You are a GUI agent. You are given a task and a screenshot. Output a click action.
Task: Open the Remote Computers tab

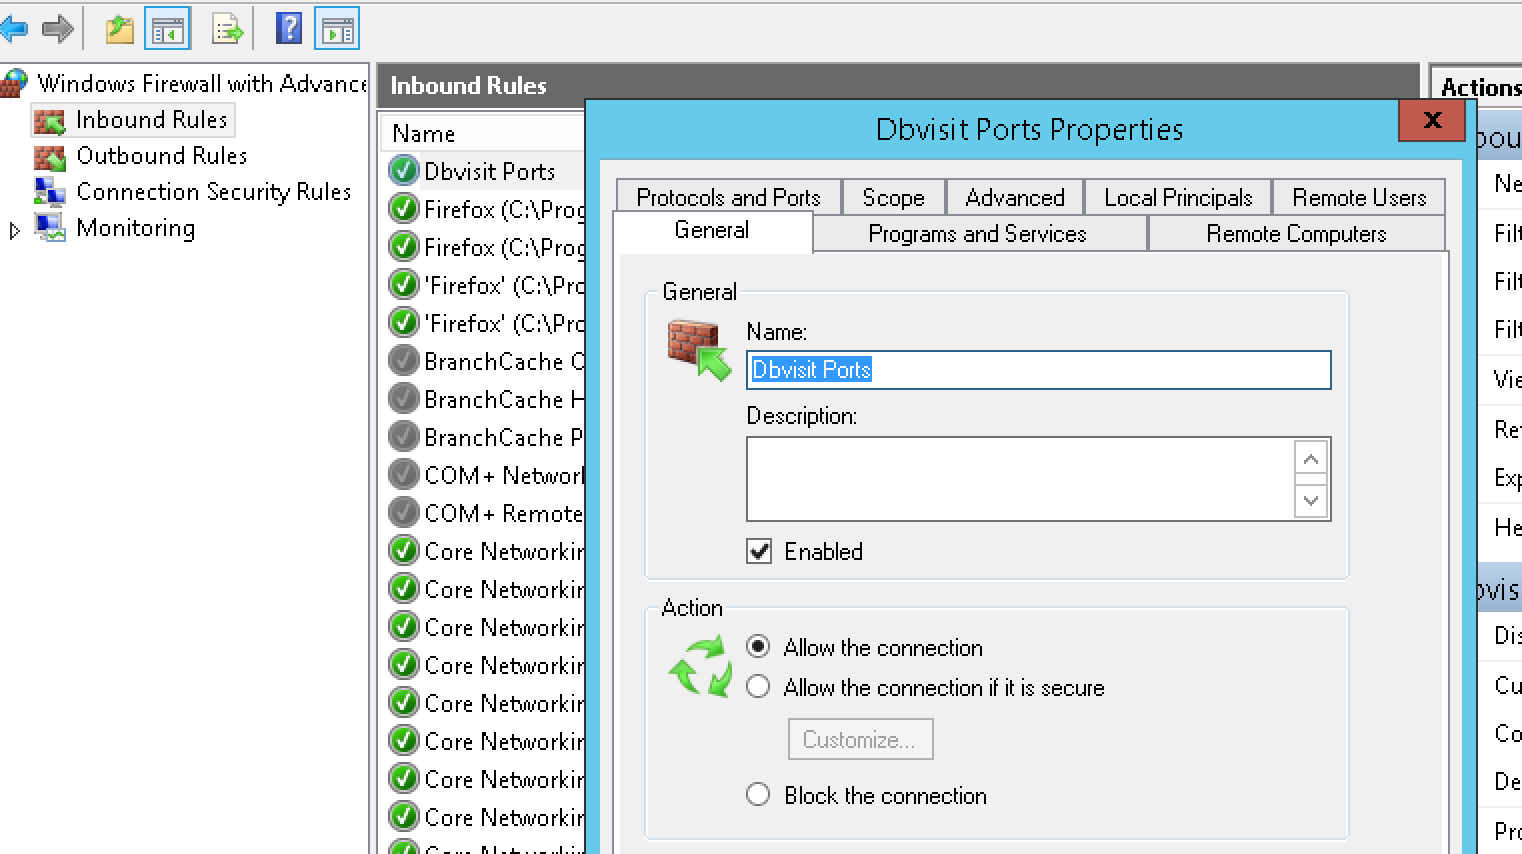pos(1296,234)
